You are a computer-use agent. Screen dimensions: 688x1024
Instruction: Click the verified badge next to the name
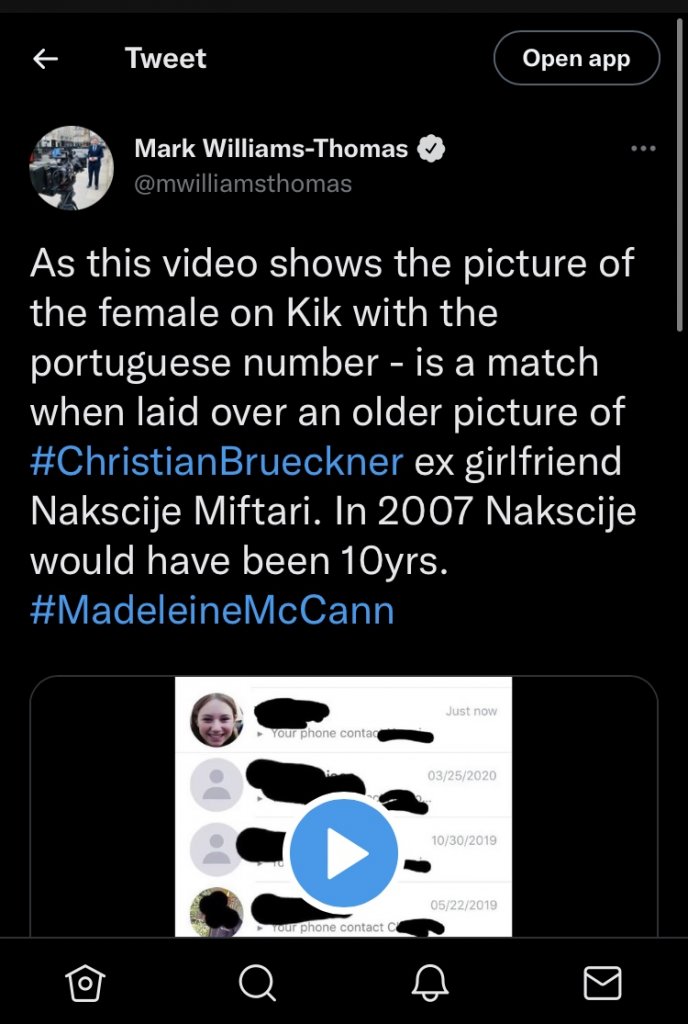(431, 149)
